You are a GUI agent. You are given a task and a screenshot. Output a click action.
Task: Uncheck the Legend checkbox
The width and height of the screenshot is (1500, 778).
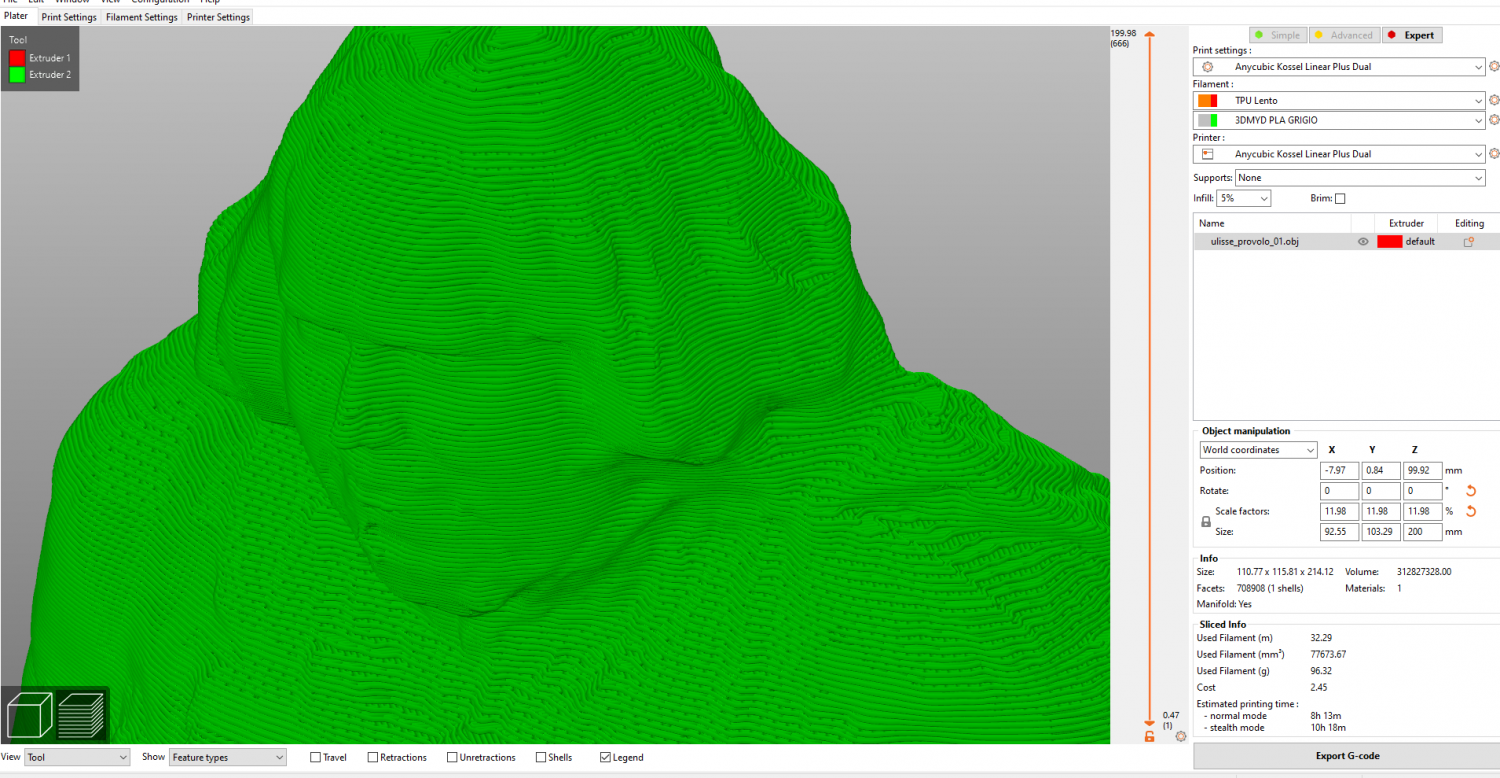(x=605, y=758)
